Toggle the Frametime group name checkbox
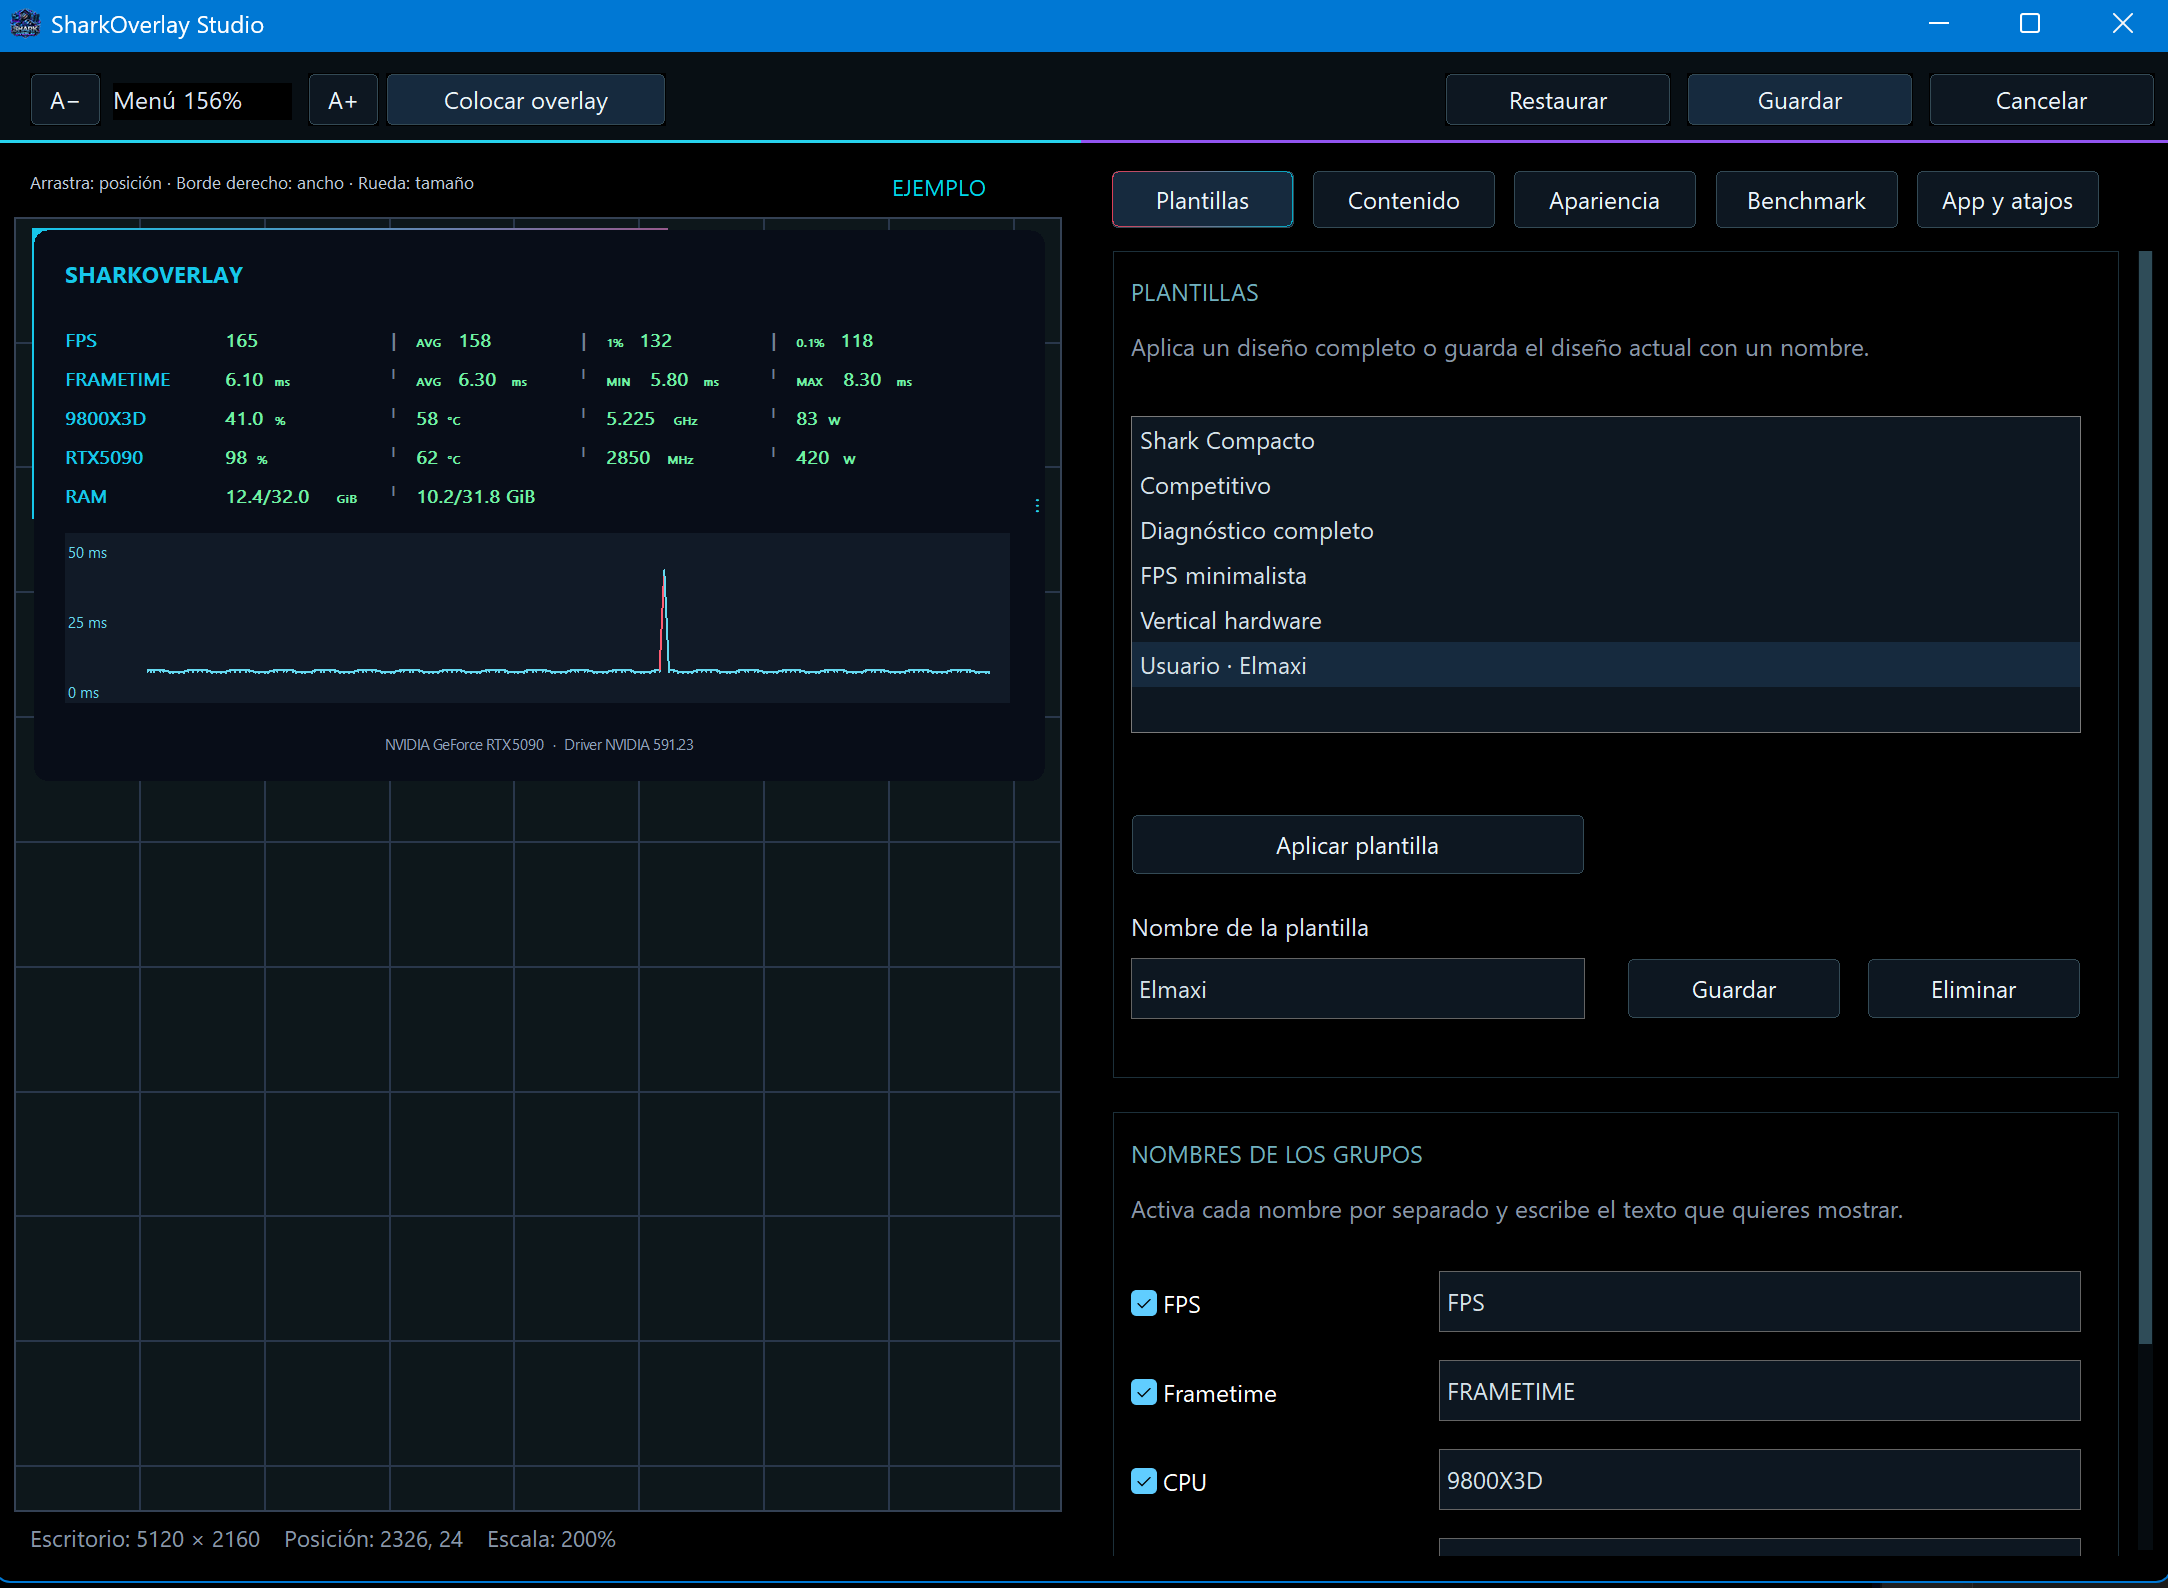Image resolution: width=2168 pixels, height=1588 pixels. tap(1144, 1392)
